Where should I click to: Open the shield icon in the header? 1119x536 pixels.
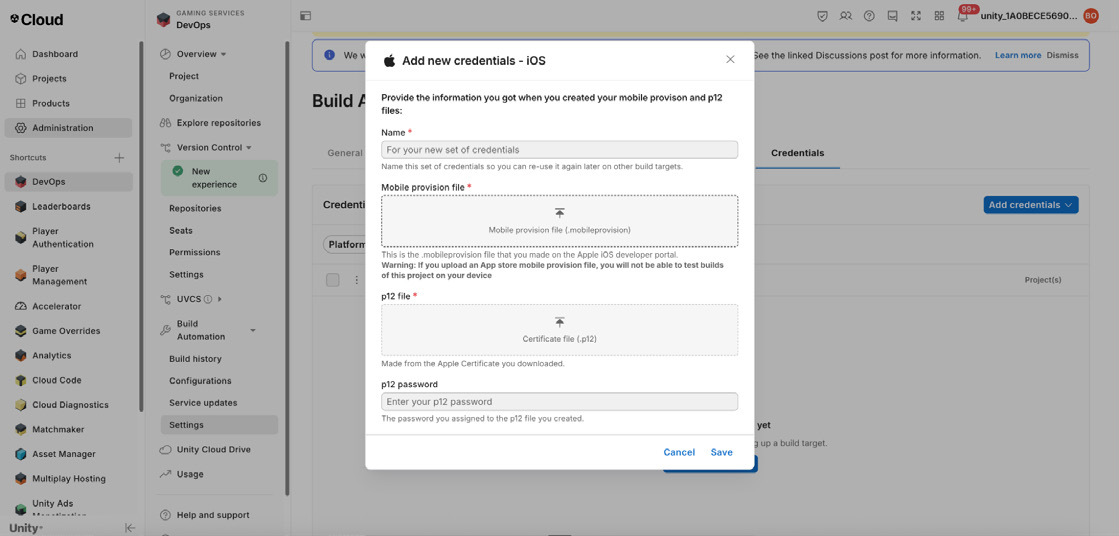[x=822, y=16]
